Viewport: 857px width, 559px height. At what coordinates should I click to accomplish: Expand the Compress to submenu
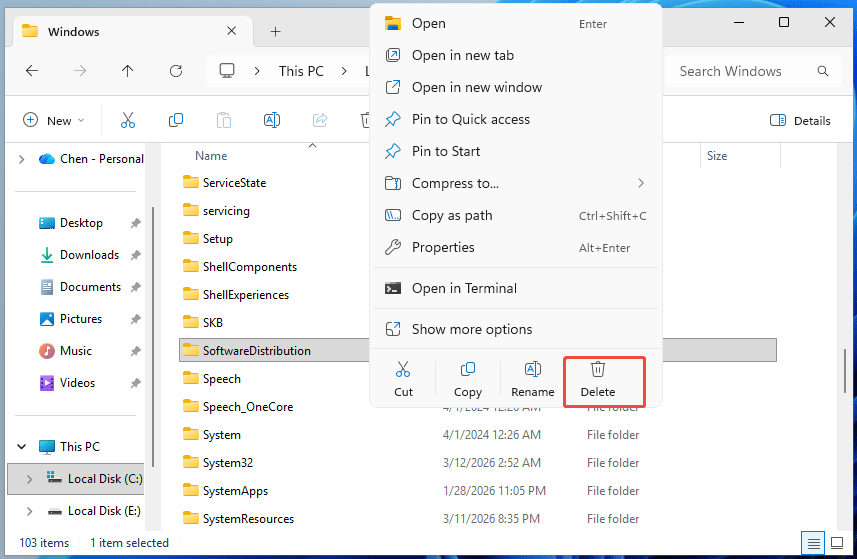coord(641,183)
